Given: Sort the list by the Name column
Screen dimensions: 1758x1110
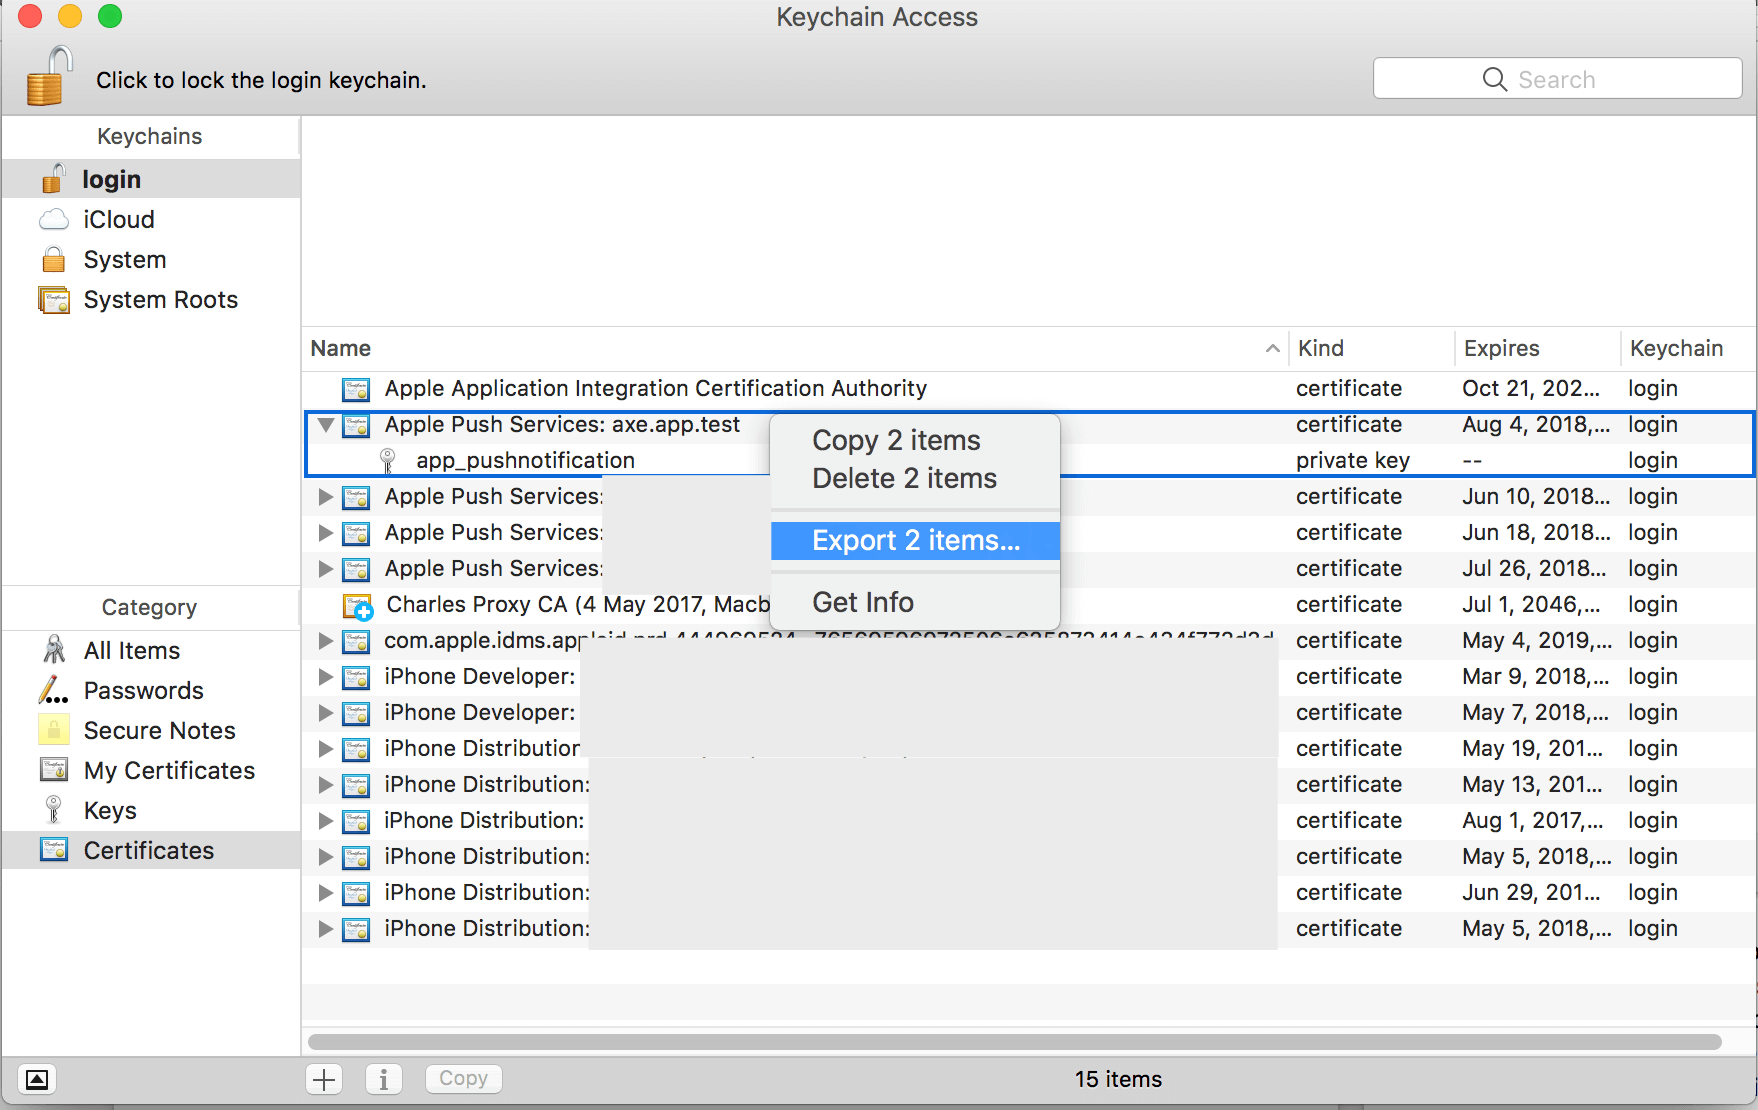Looking at the screenshot, I should click(x=795, y=348).
